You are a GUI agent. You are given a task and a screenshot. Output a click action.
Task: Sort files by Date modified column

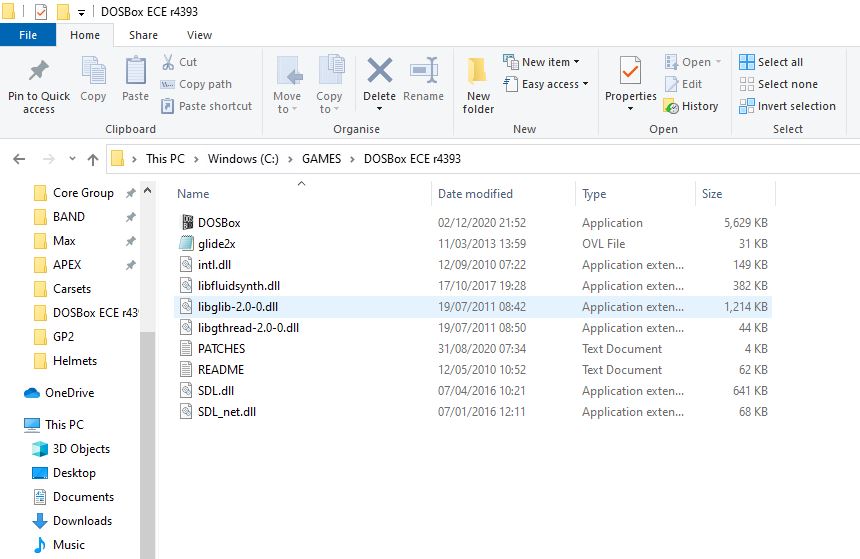tap(475, 194)
